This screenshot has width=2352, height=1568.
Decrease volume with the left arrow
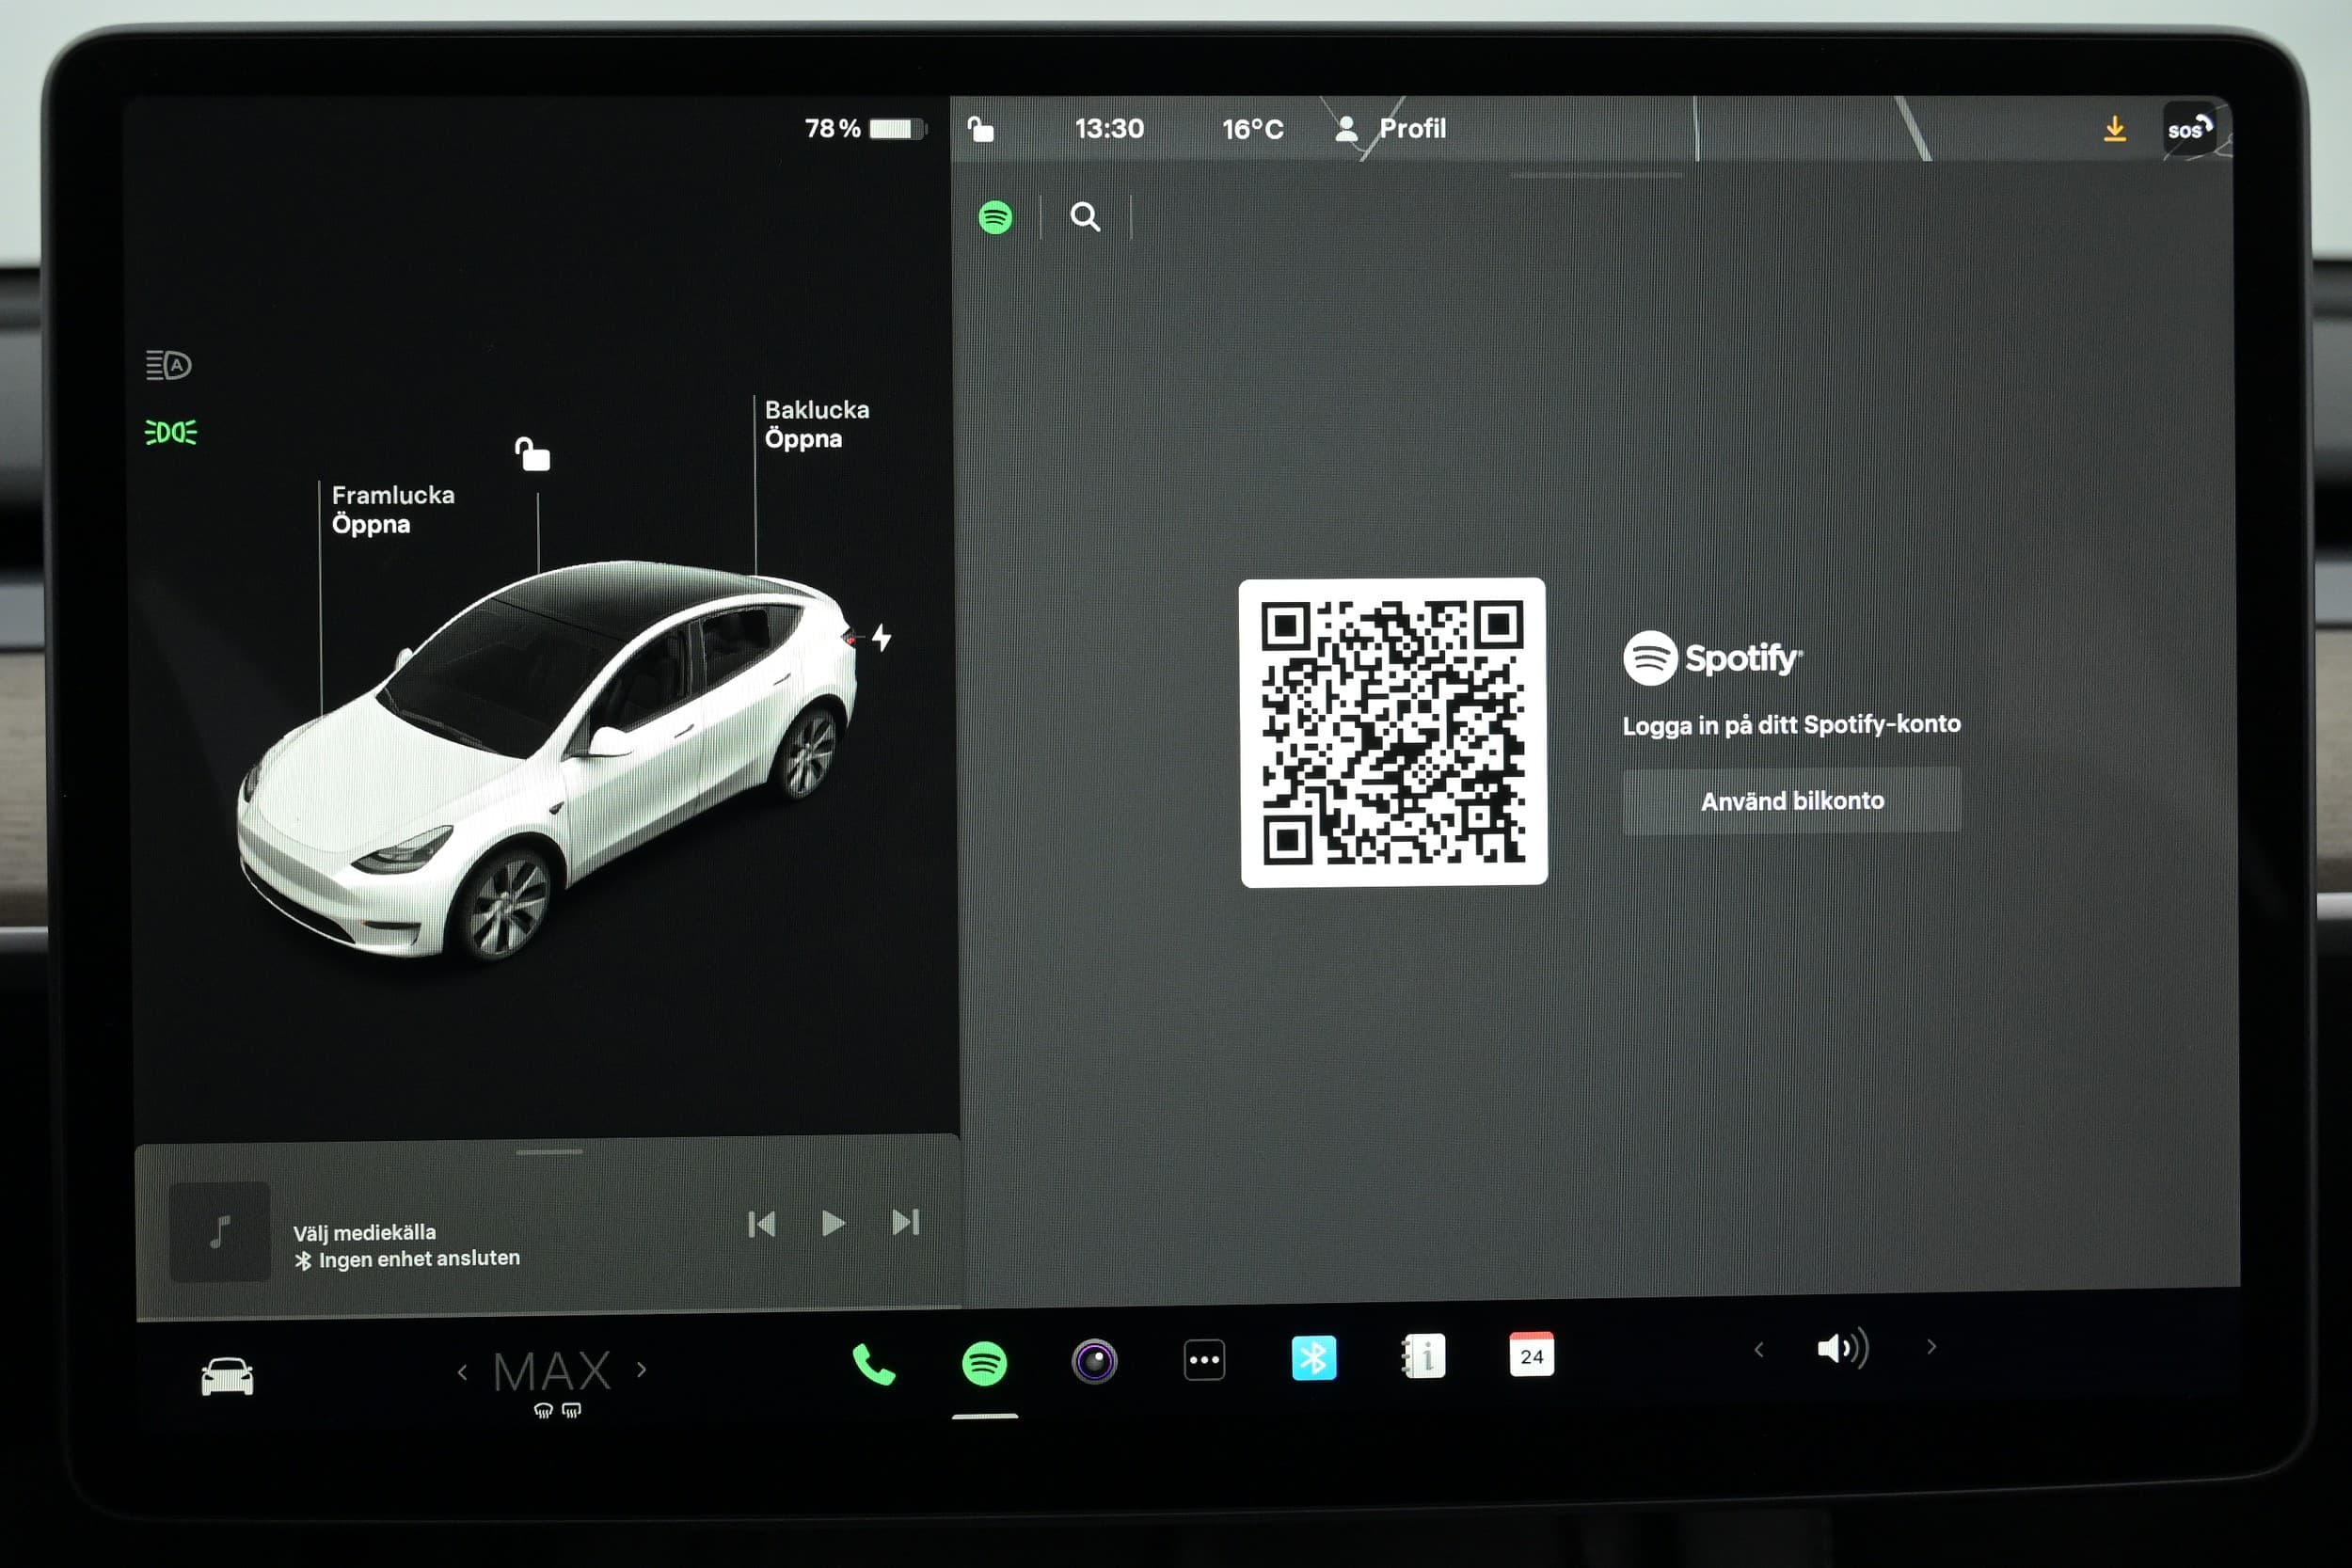(1759, 1350)
